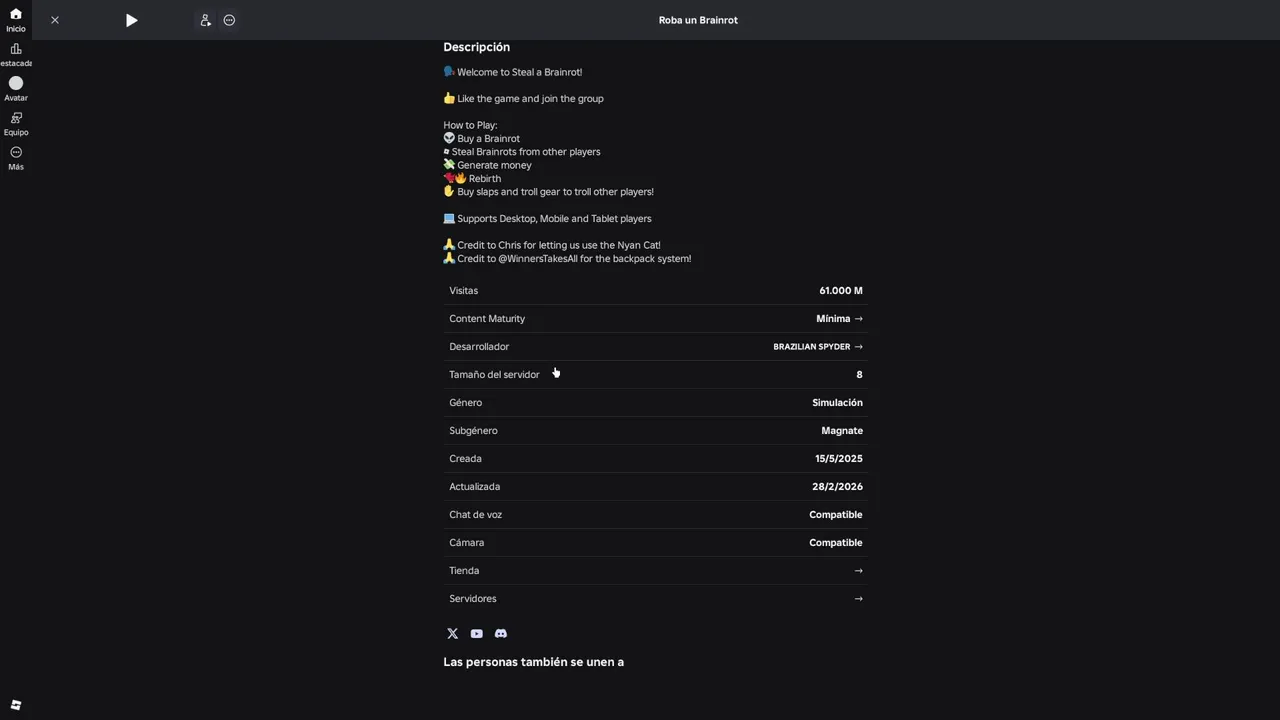Expand the Content Maturity Mínima row
Screen dimensions: 1280x720
pos(839,319)
